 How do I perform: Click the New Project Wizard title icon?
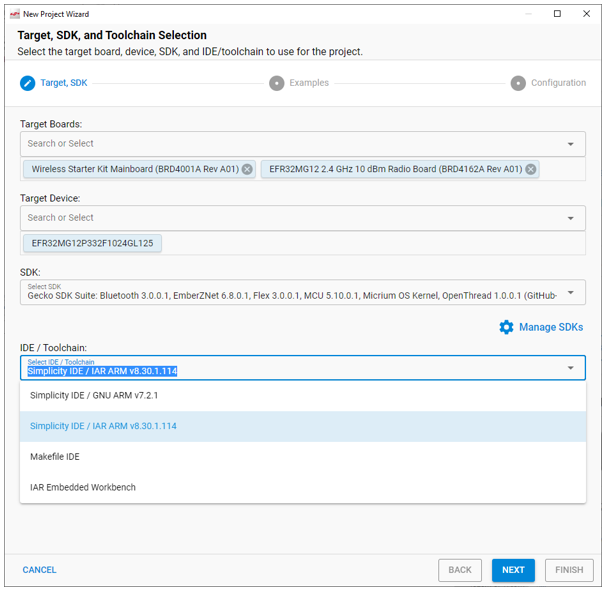point(15,14)
